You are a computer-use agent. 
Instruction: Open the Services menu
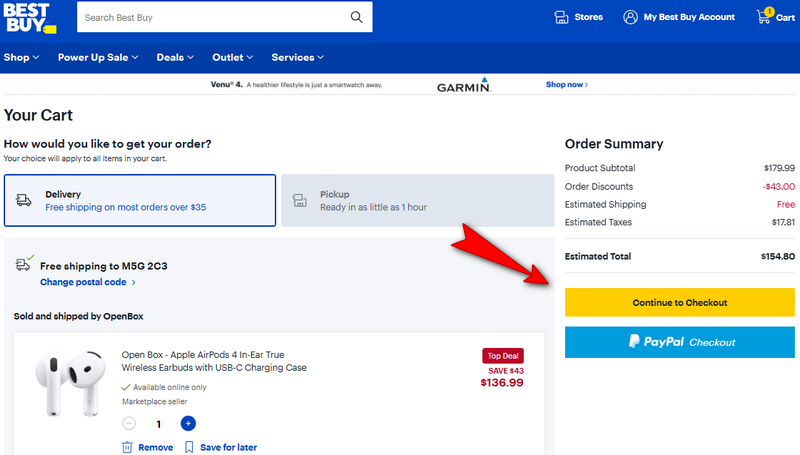pos(298,57)
